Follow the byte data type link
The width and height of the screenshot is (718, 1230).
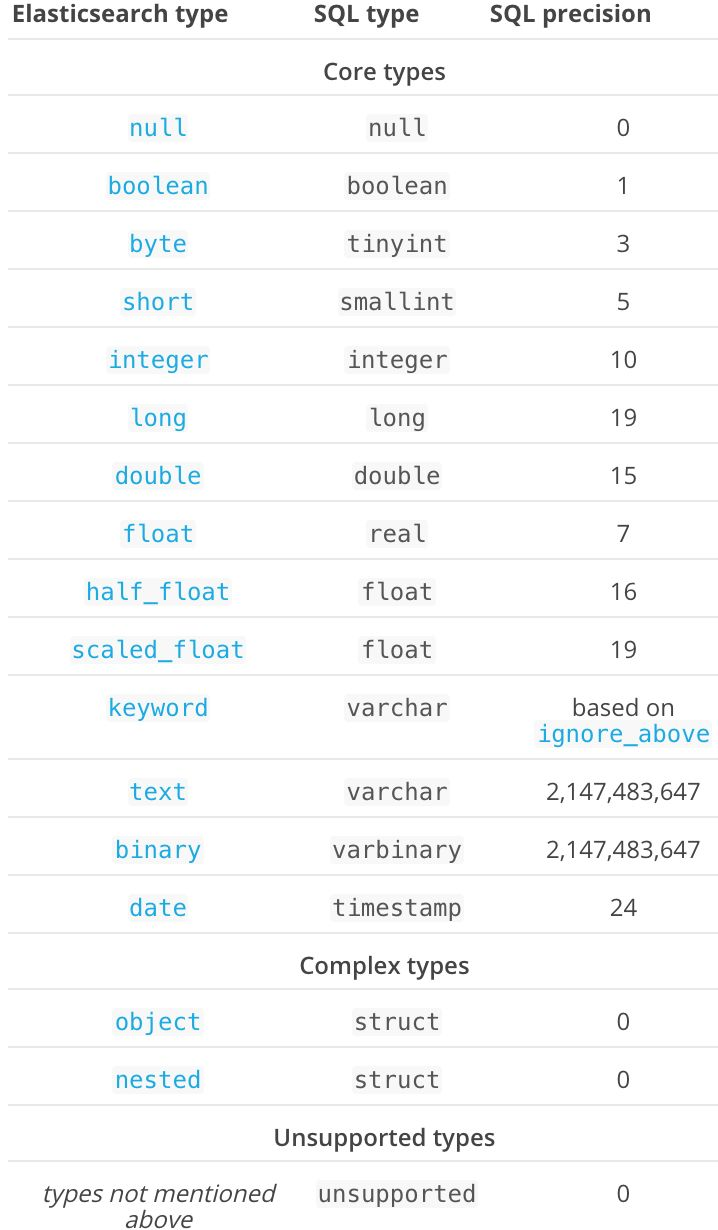point(158,244)
